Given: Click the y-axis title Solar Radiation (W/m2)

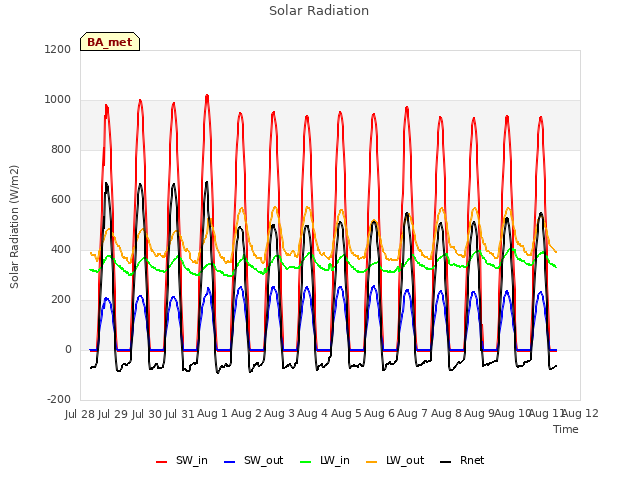Looking at the screenshot, I should point(14,227).
